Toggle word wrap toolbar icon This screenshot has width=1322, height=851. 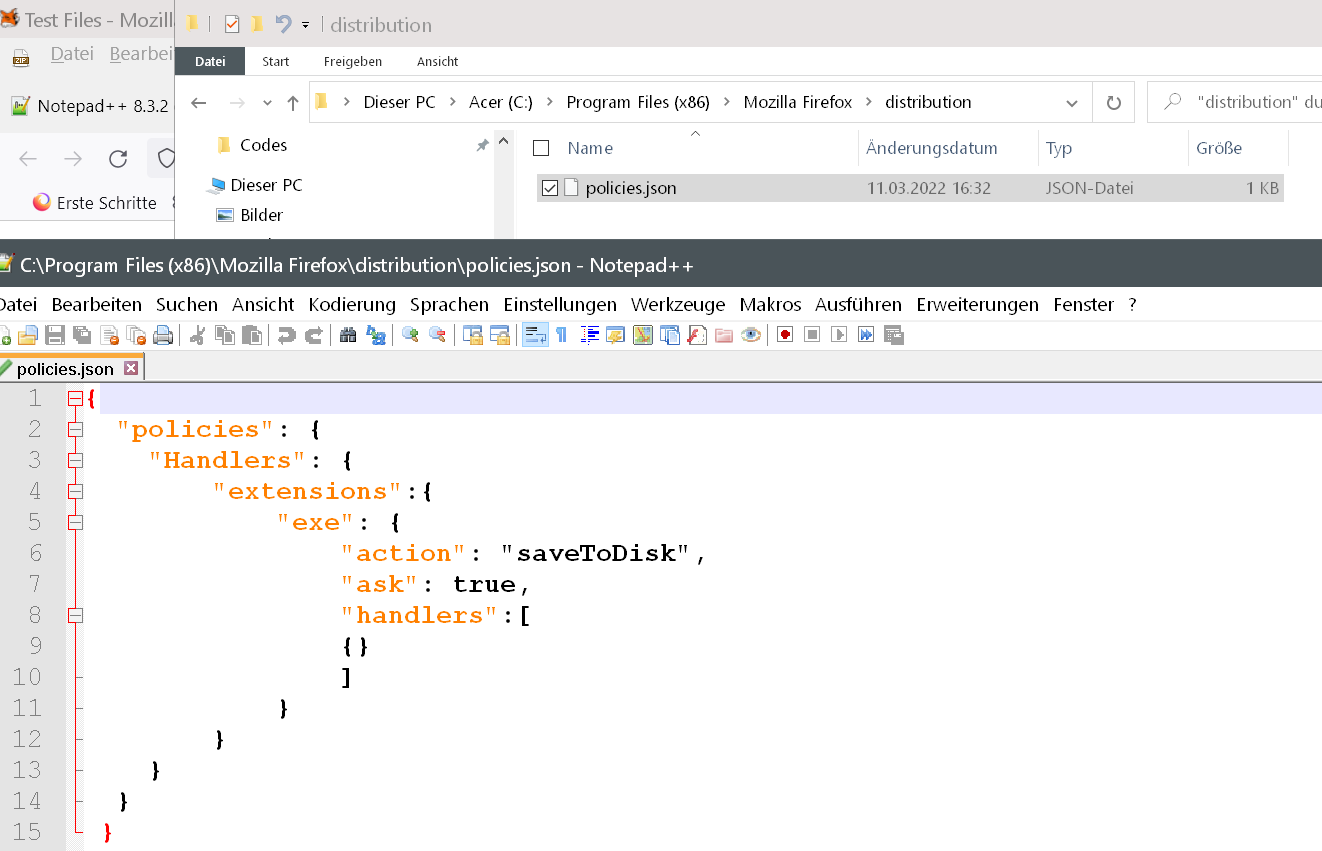536,335
